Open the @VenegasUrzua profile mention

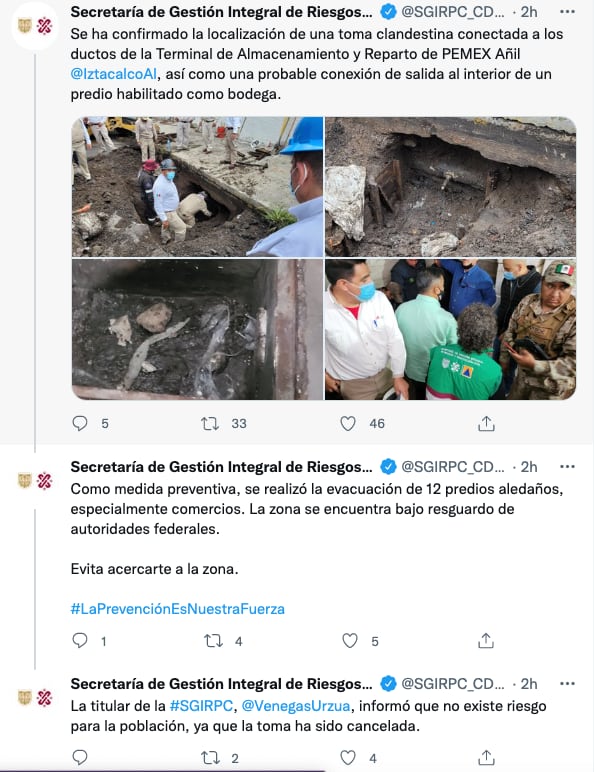click(x=296, y=706)
